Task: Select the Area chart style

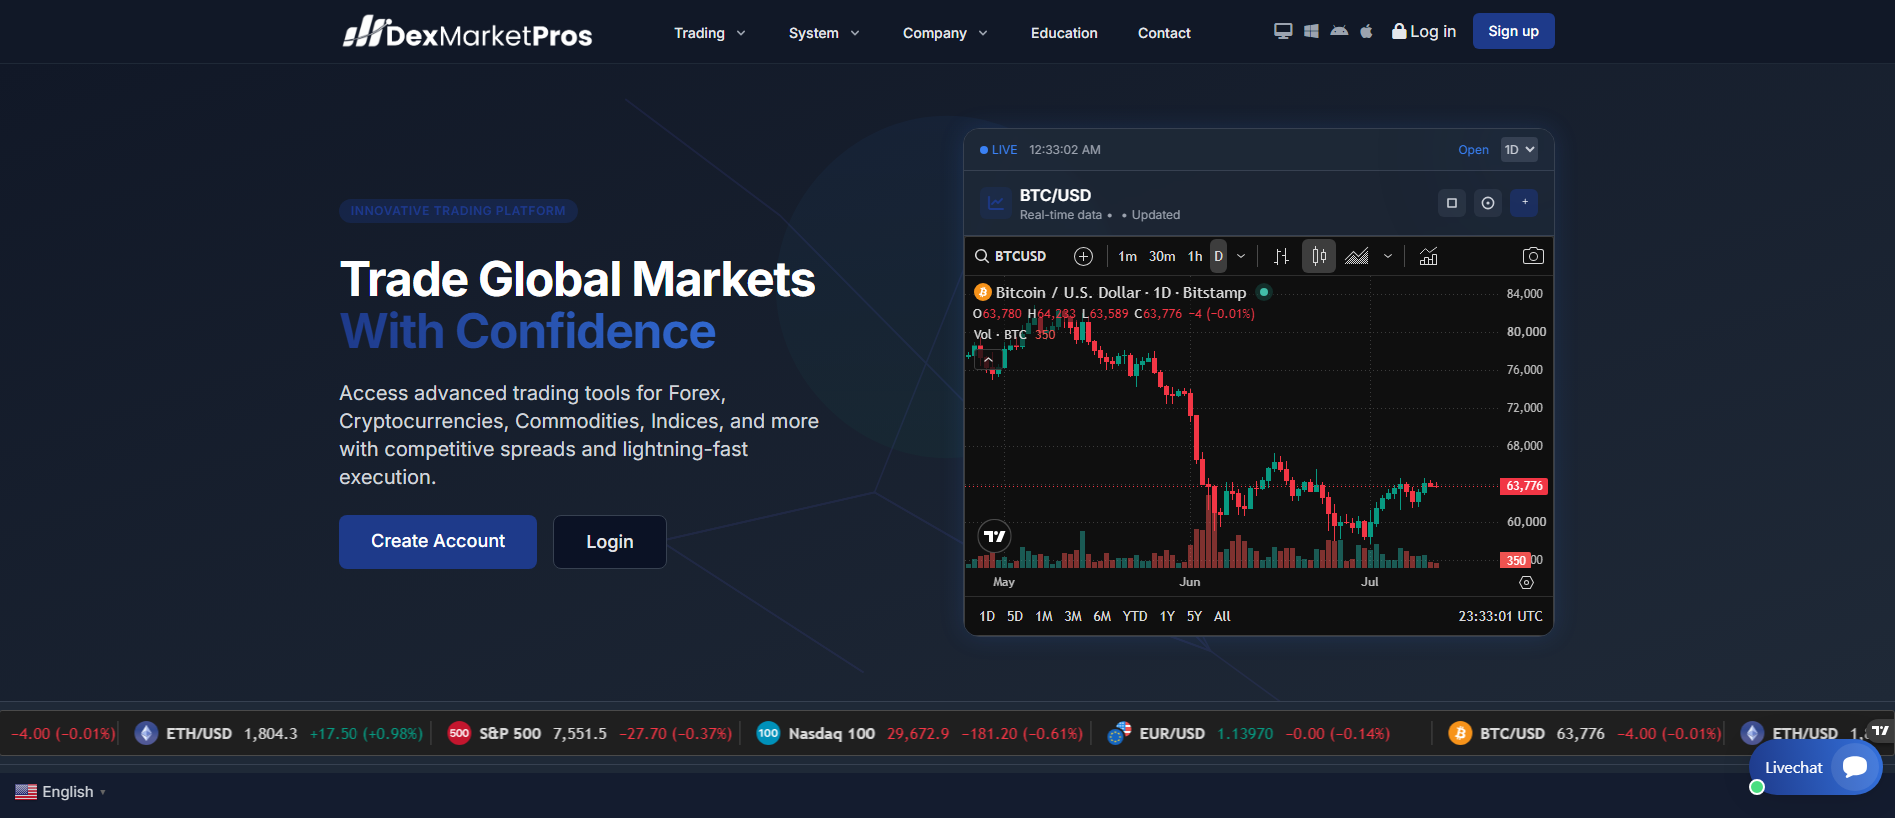Action: [x=1357, y=256]
